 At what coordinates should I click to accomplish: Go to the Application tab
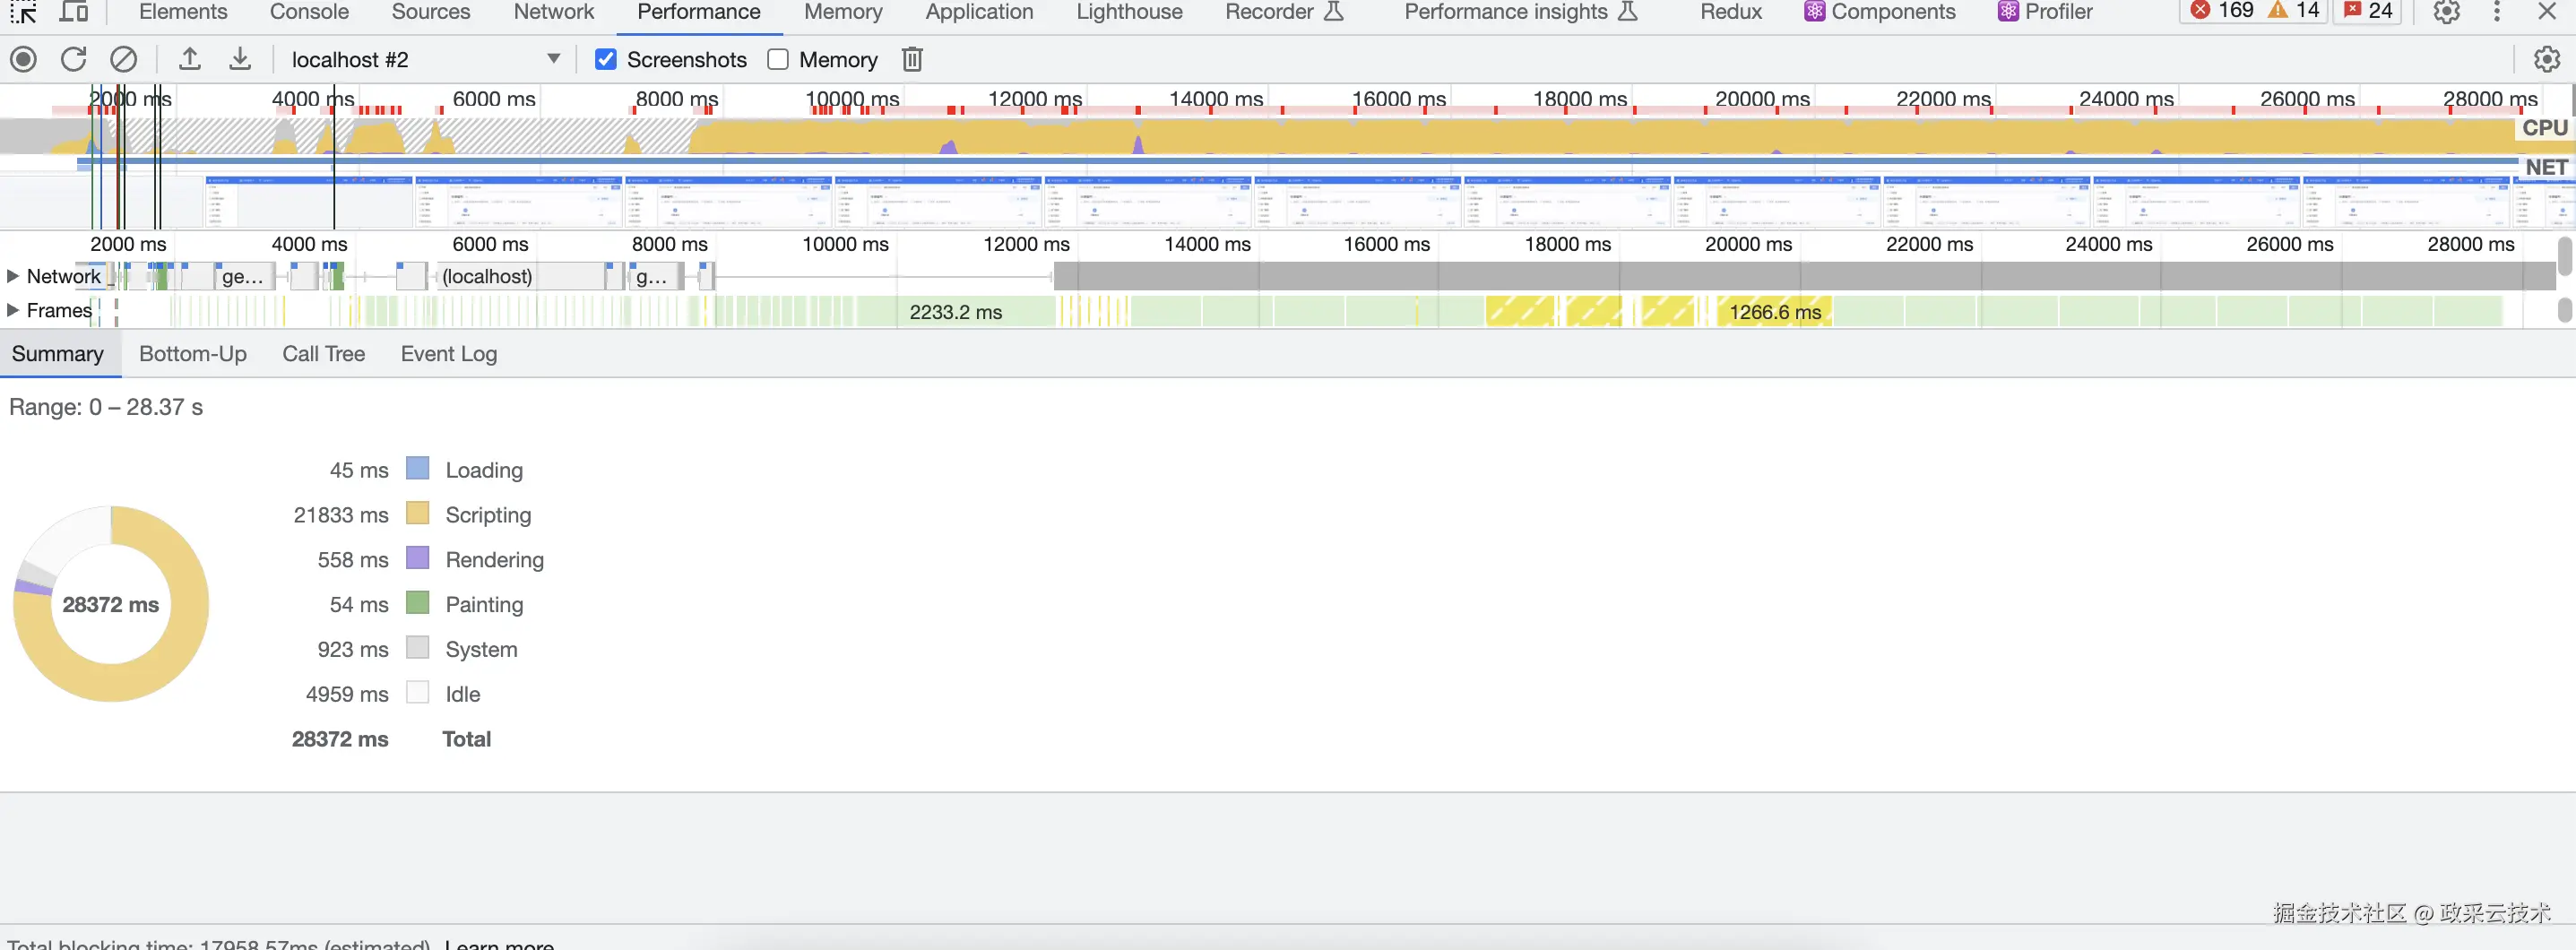(979, 12)
